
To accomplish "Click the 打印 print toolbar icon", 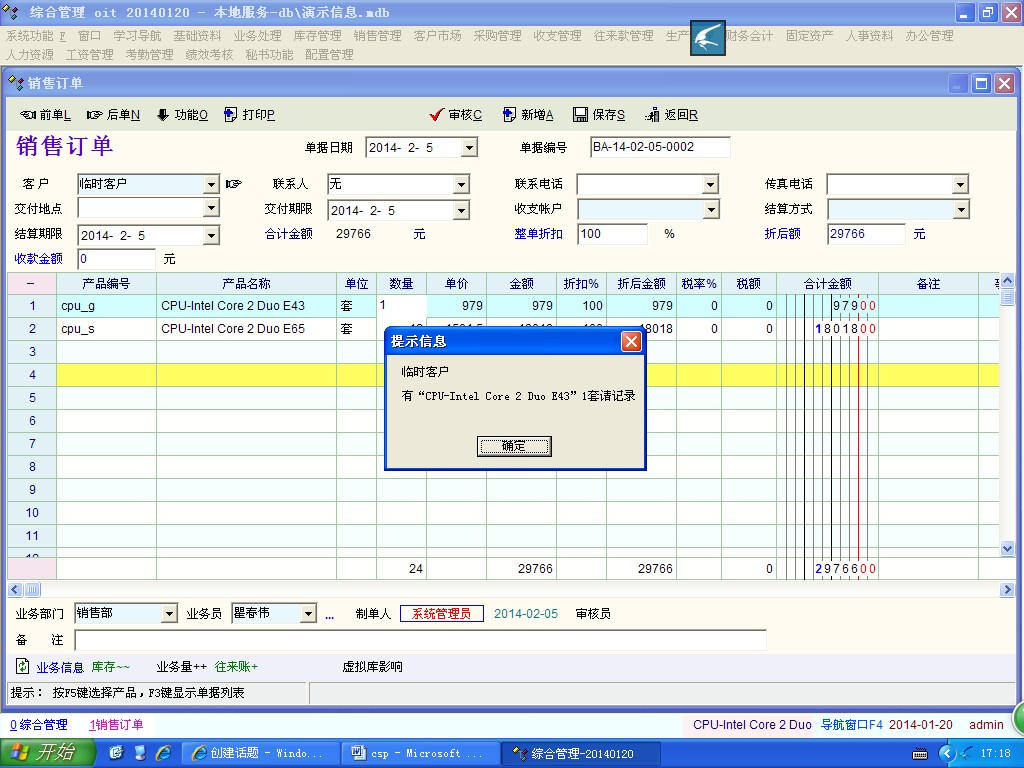I will pyautogui.click(x=231, y=115).
